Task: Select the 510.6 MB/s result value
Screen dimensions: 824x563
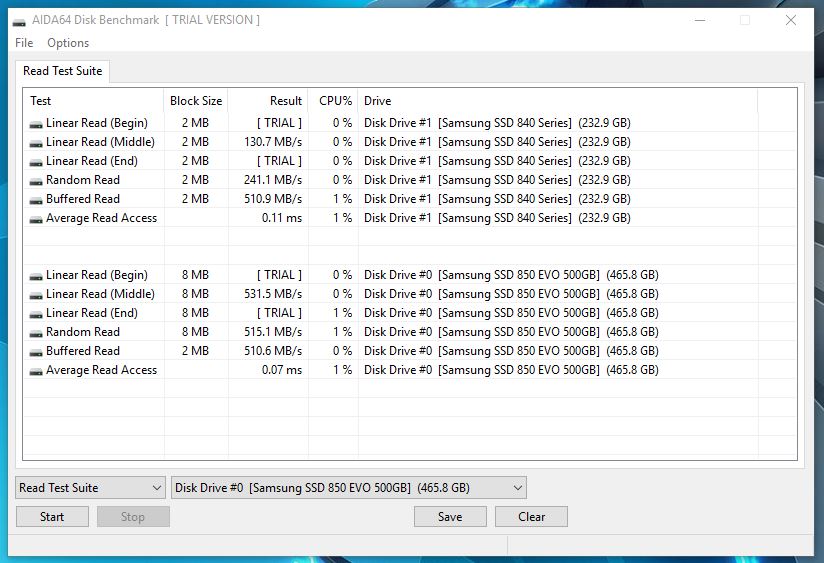Action: [x=273, y=351]
